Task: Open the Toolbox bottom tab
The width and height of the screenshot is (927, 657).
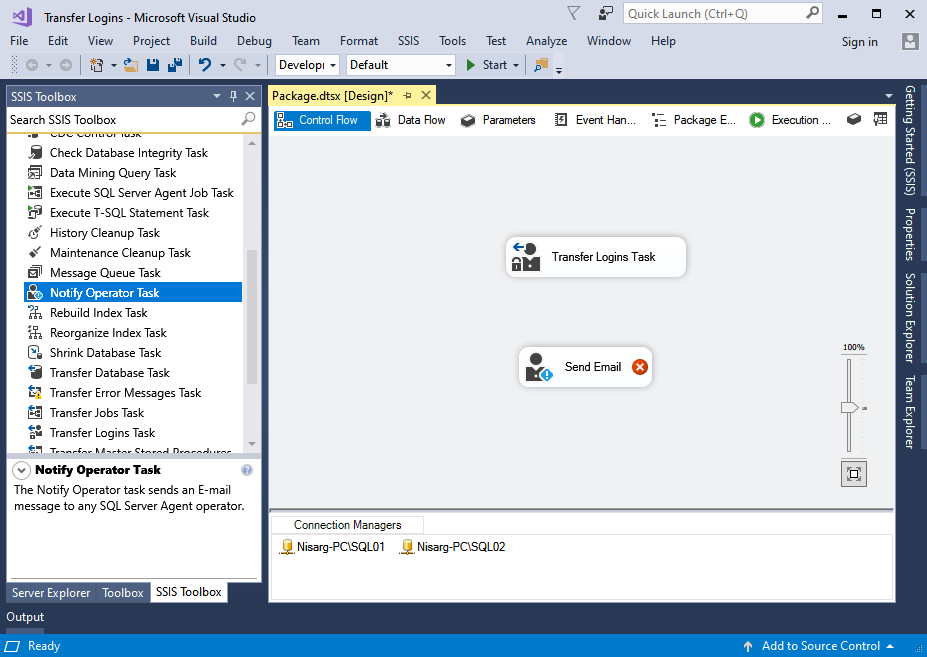Action: [123, 593]
